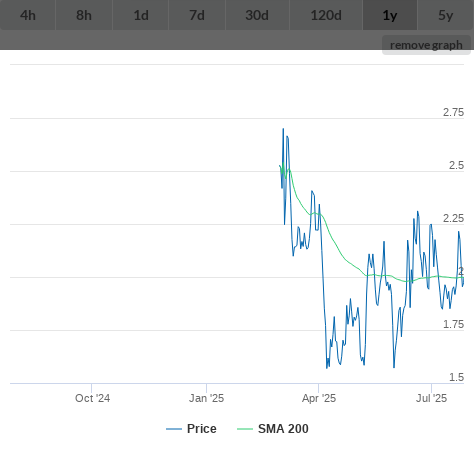This screenshot has height=455, width=474.
Task: Click the Jul '25 axis tick label
Action: (x=431, y=398)
